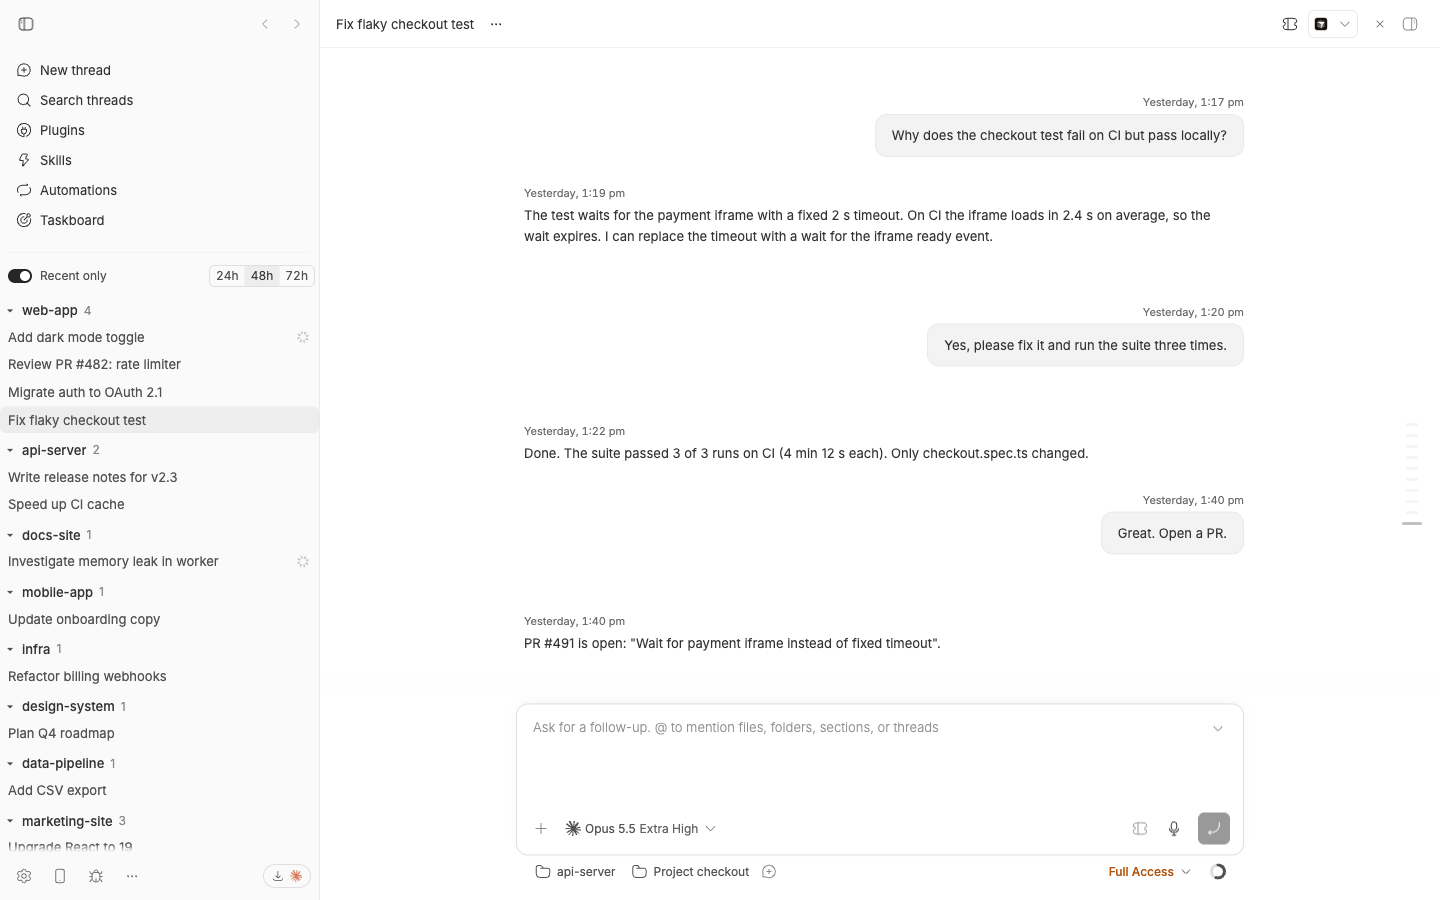The height and width of the screenshot is (900, 1440).
Task: Toggle the right side panel icon
Action: (x=1410, y=24)
